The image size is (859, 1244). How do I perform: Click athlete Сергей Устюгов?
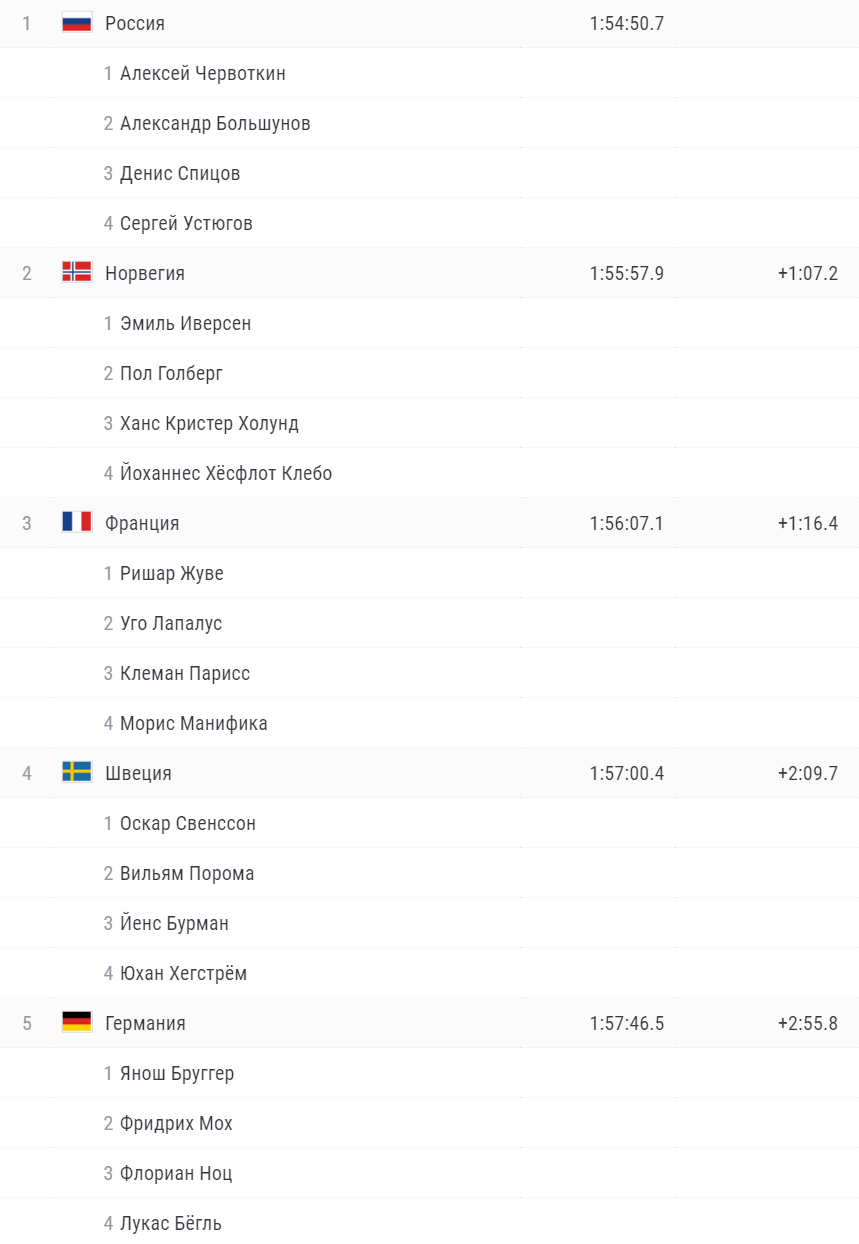point(186,223)
